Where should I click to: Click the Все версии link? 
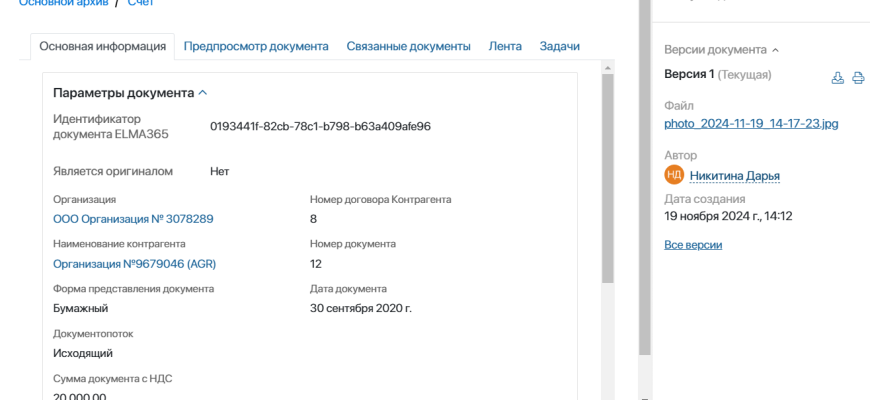point(693,245)
